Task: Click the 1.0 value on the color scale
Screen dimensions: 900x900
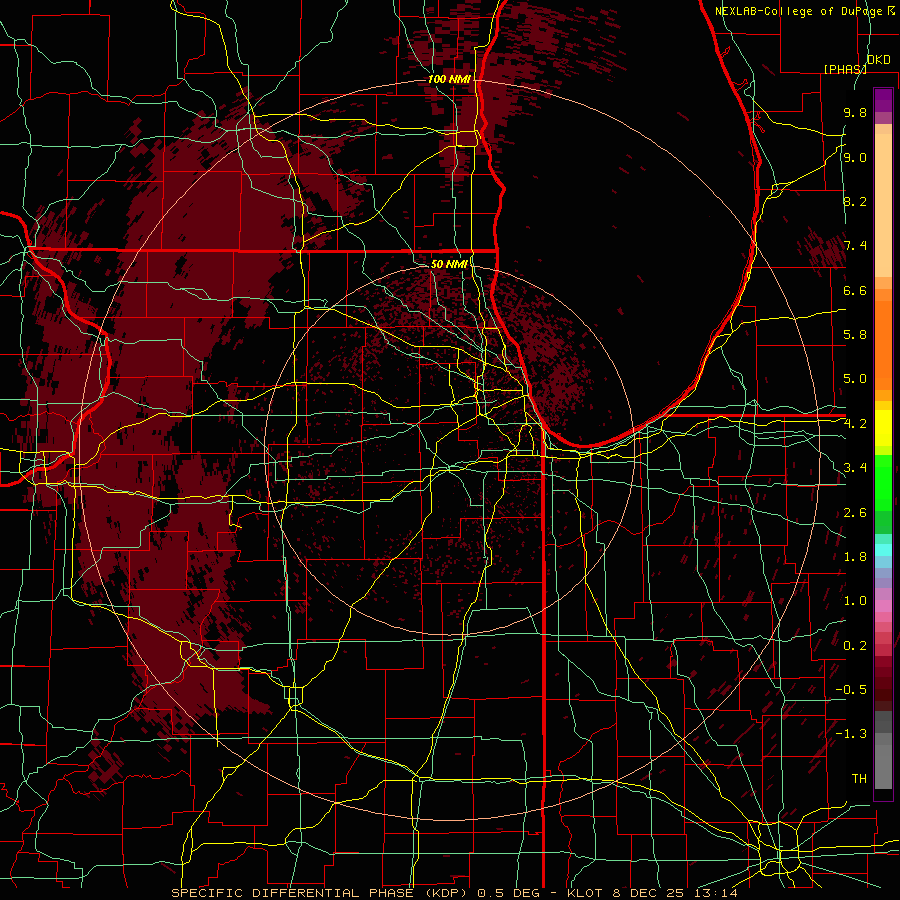Action: click(x=855, y=601)
